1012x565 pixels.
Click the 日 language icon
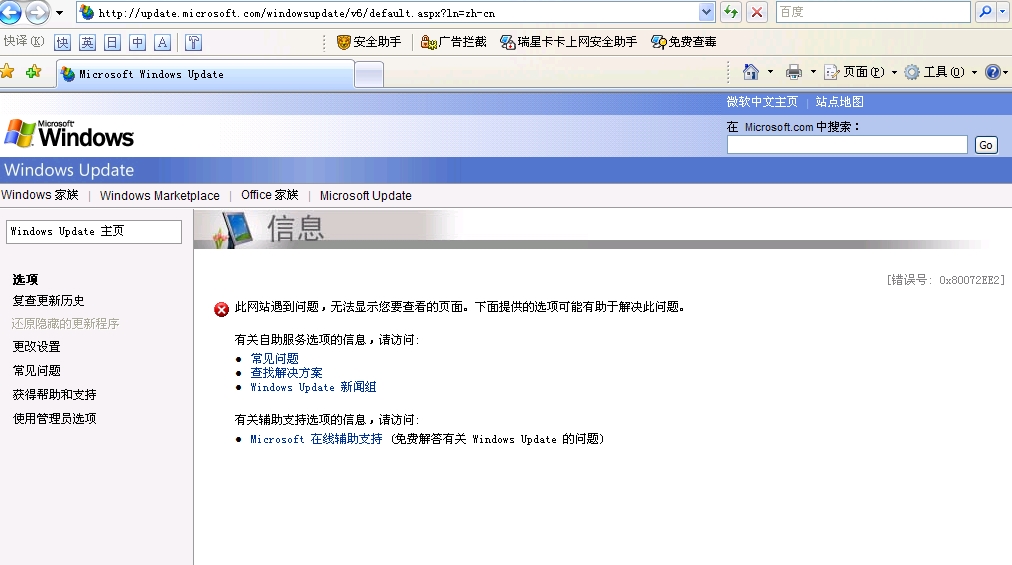[112, 43]
